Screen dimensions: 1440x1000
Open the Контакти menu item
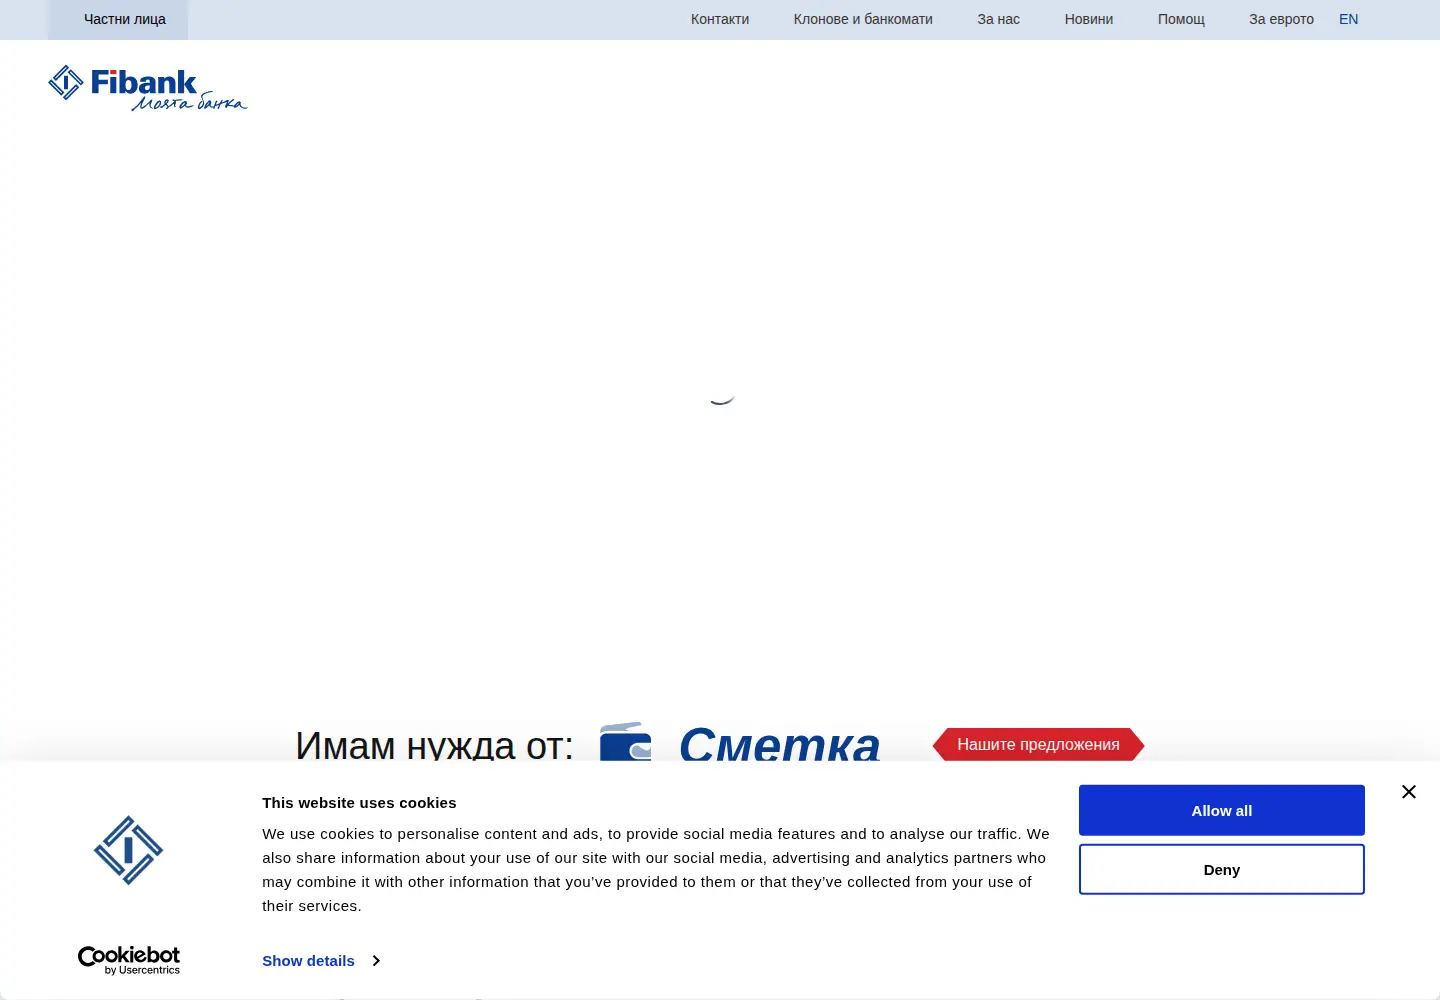pos(720,19)
